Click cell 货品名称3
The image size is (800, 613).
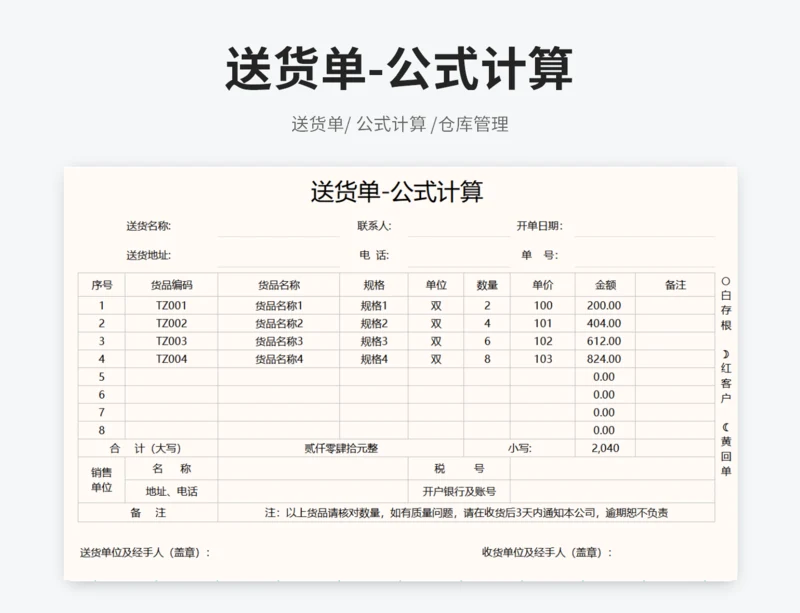pos(279,341)
